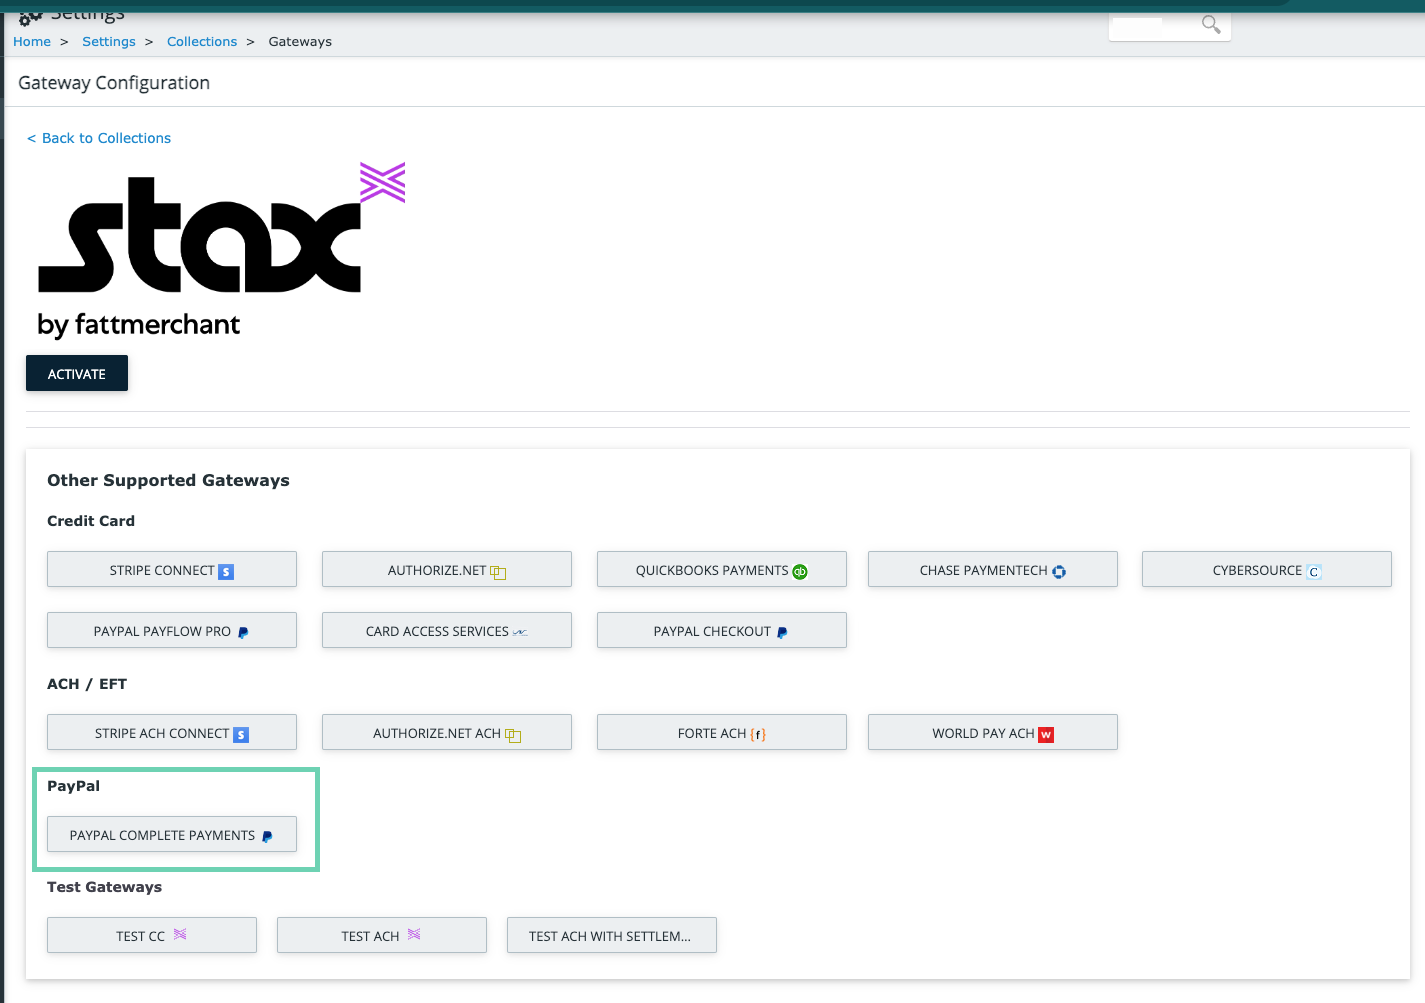Open Collections breadcrumb link
The height and width of the screenshot is (1003, 1425).
[x=202, y=41]
